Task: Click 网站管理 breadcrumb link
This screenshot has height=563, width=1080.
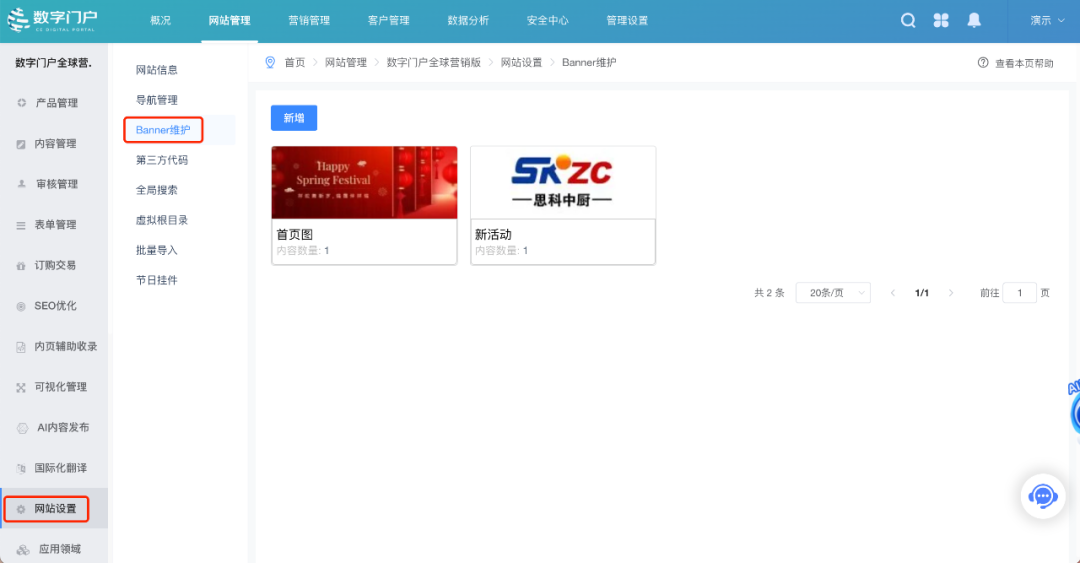Action: pyautogui.click(x=346, y=63)
